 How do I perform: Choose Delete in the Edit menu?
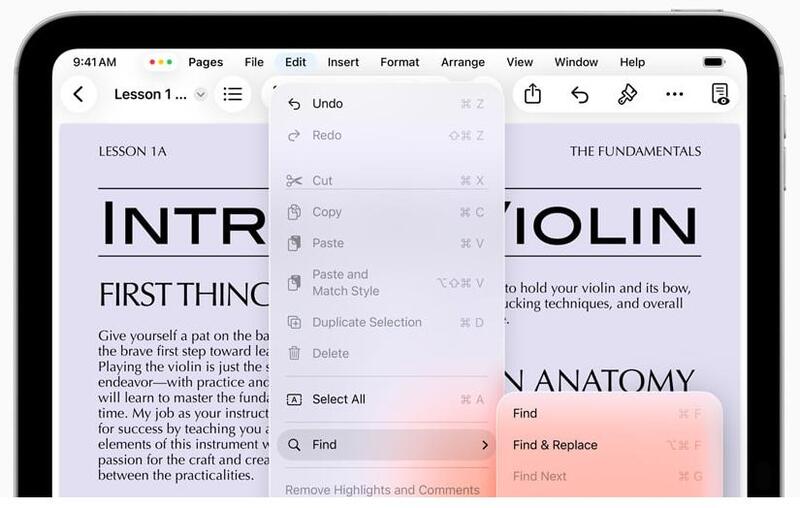coord(386,353)
